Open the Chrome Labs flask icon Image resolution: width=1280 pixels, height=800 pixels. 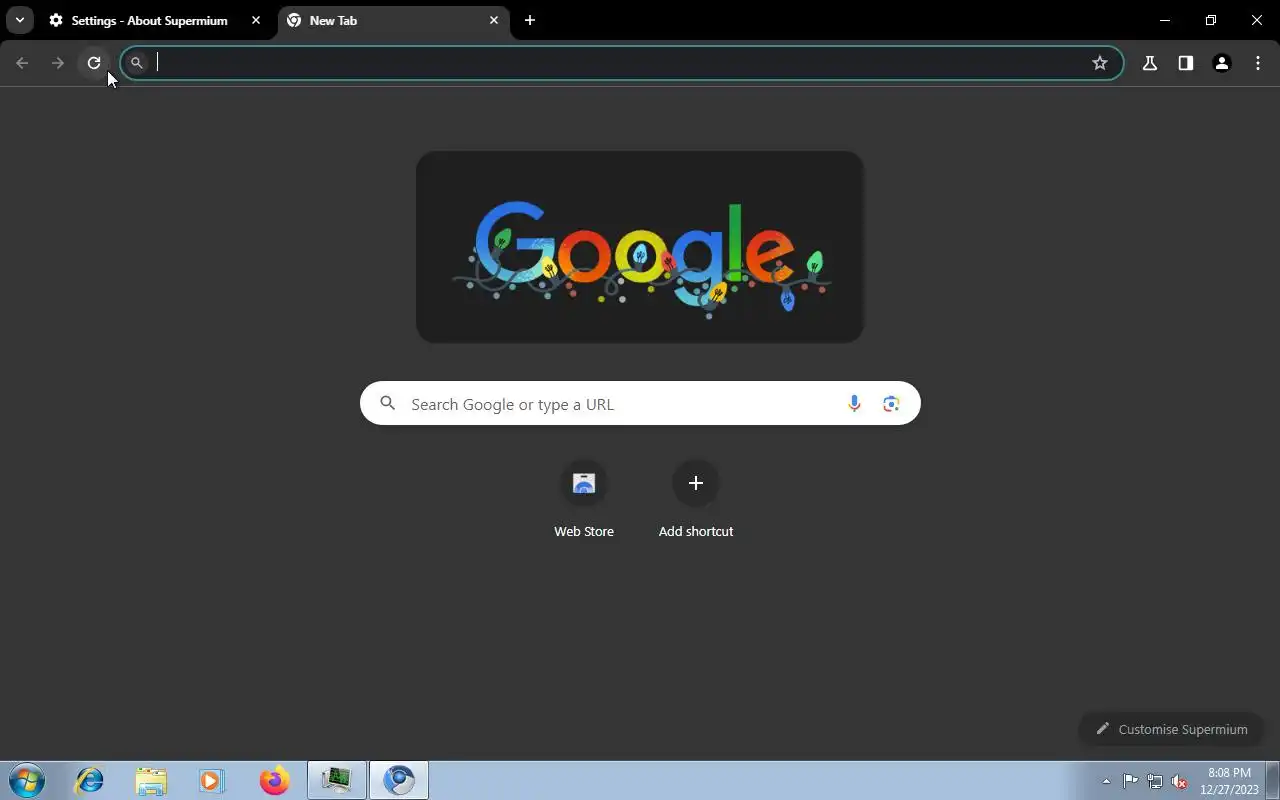point(1150,63)
